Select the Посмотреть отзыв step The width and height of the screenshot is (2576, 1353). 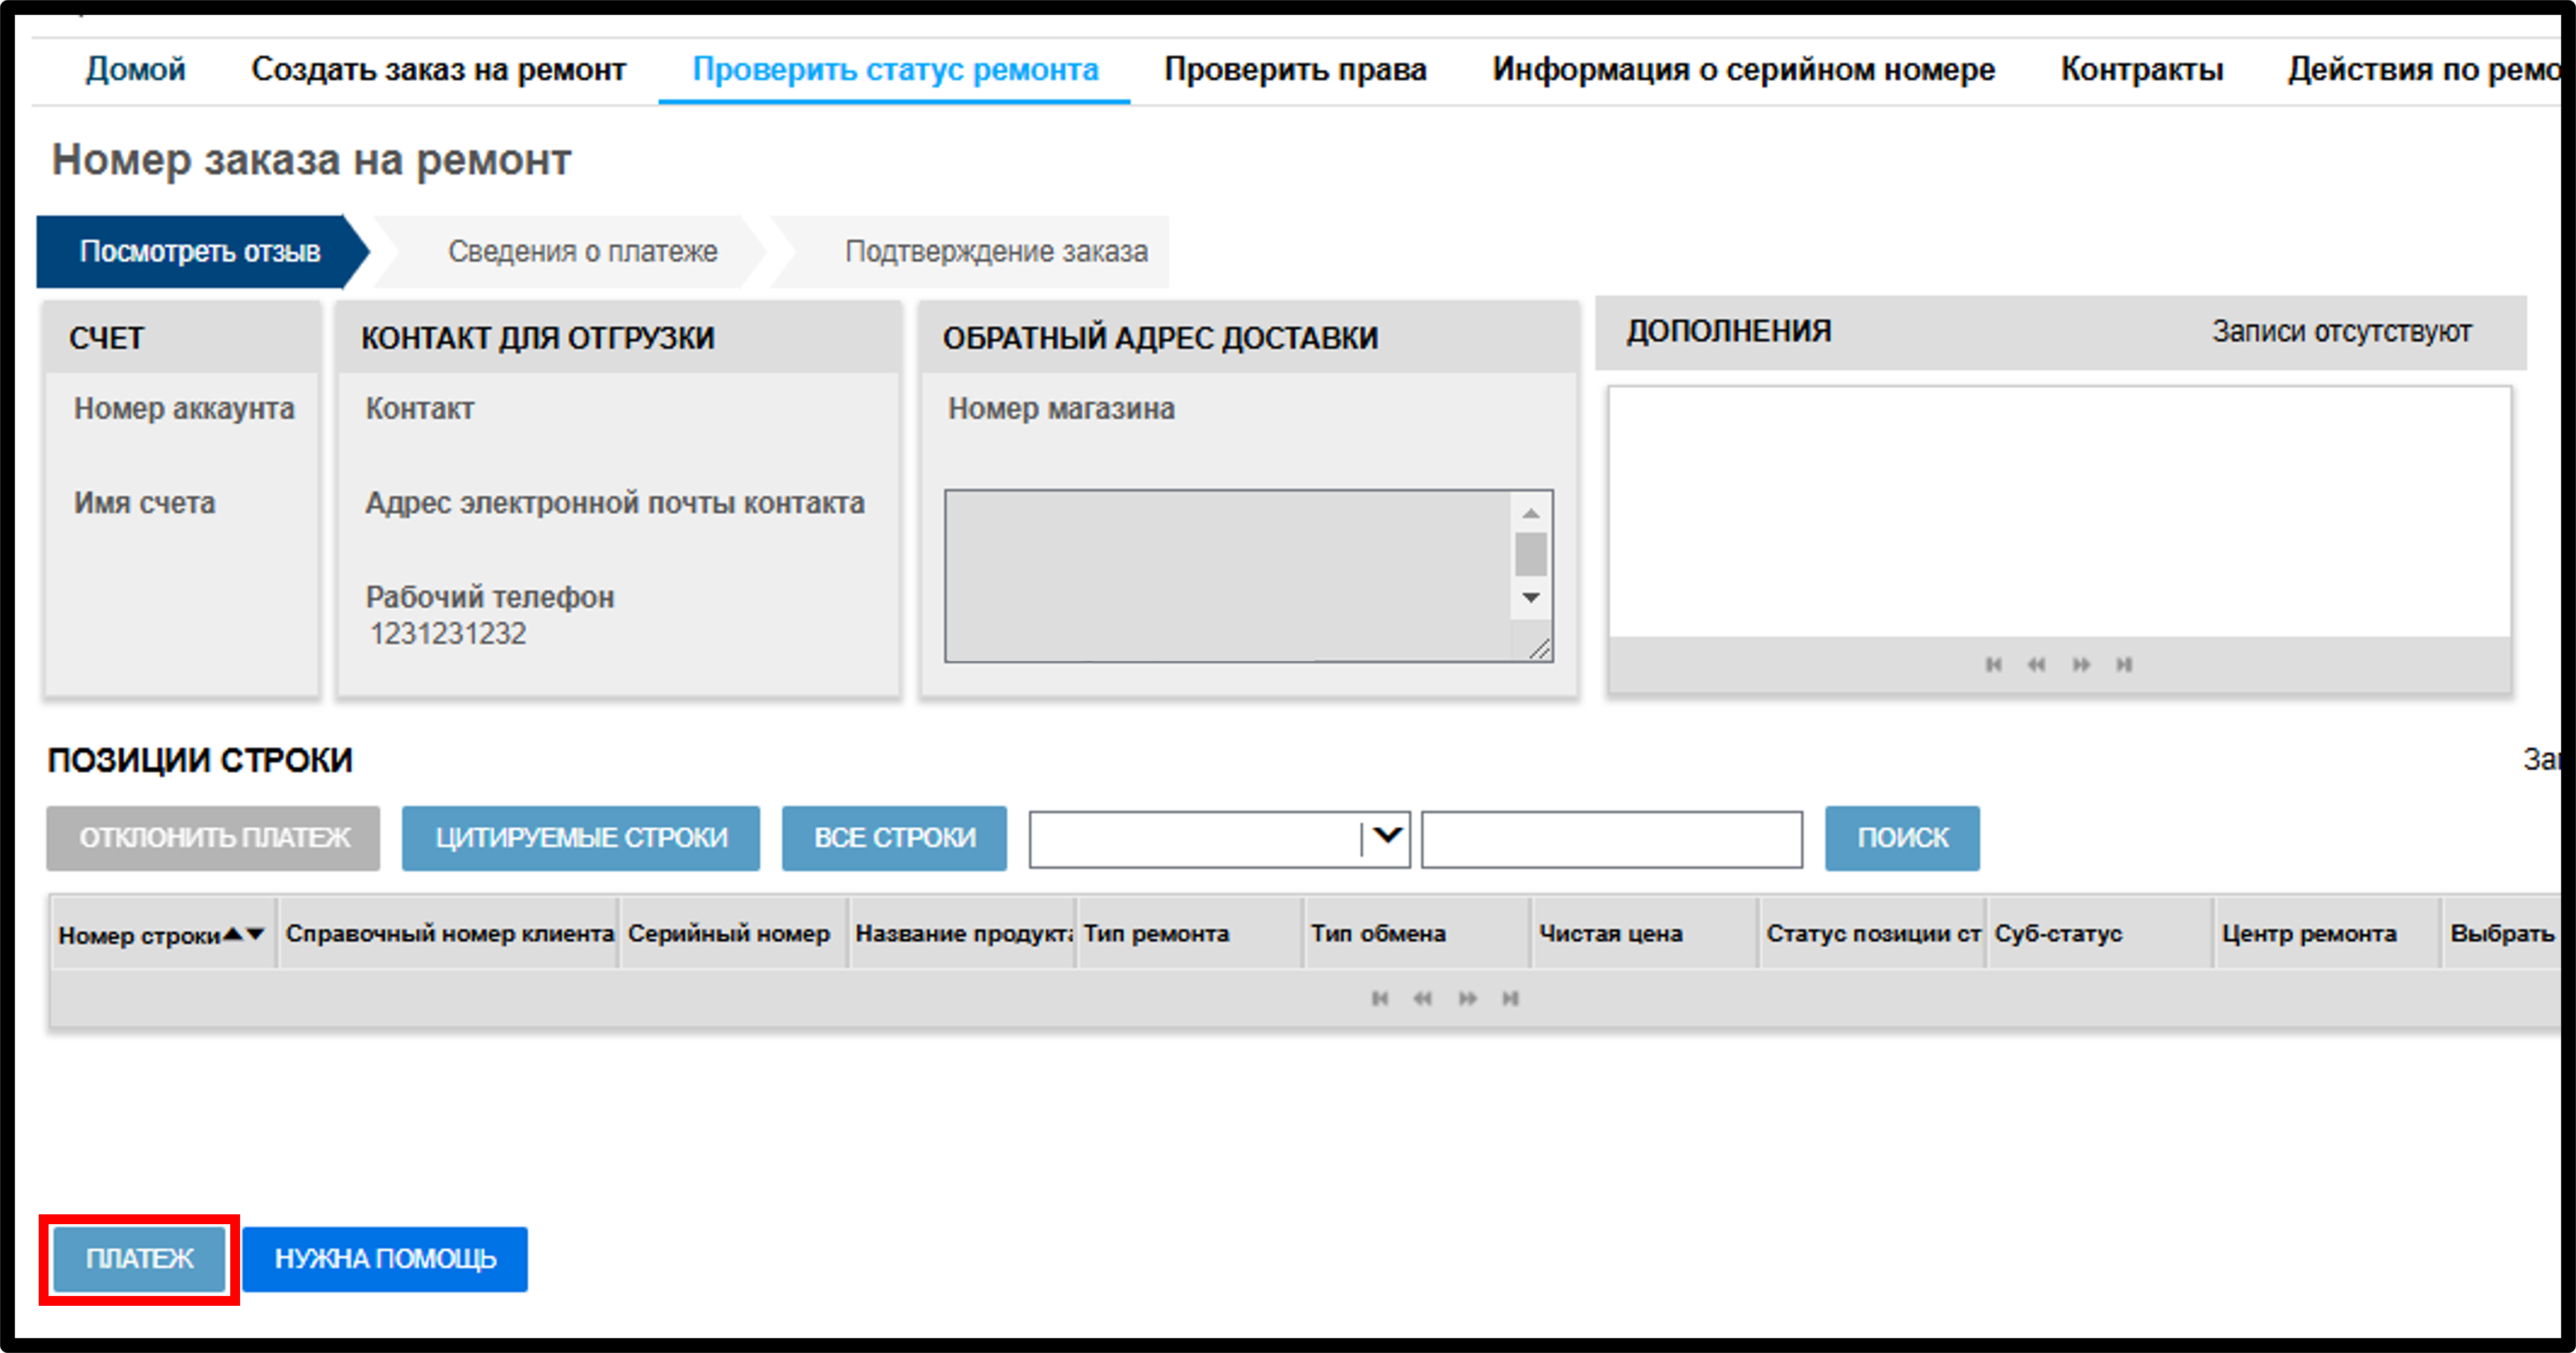click(200, 251)
